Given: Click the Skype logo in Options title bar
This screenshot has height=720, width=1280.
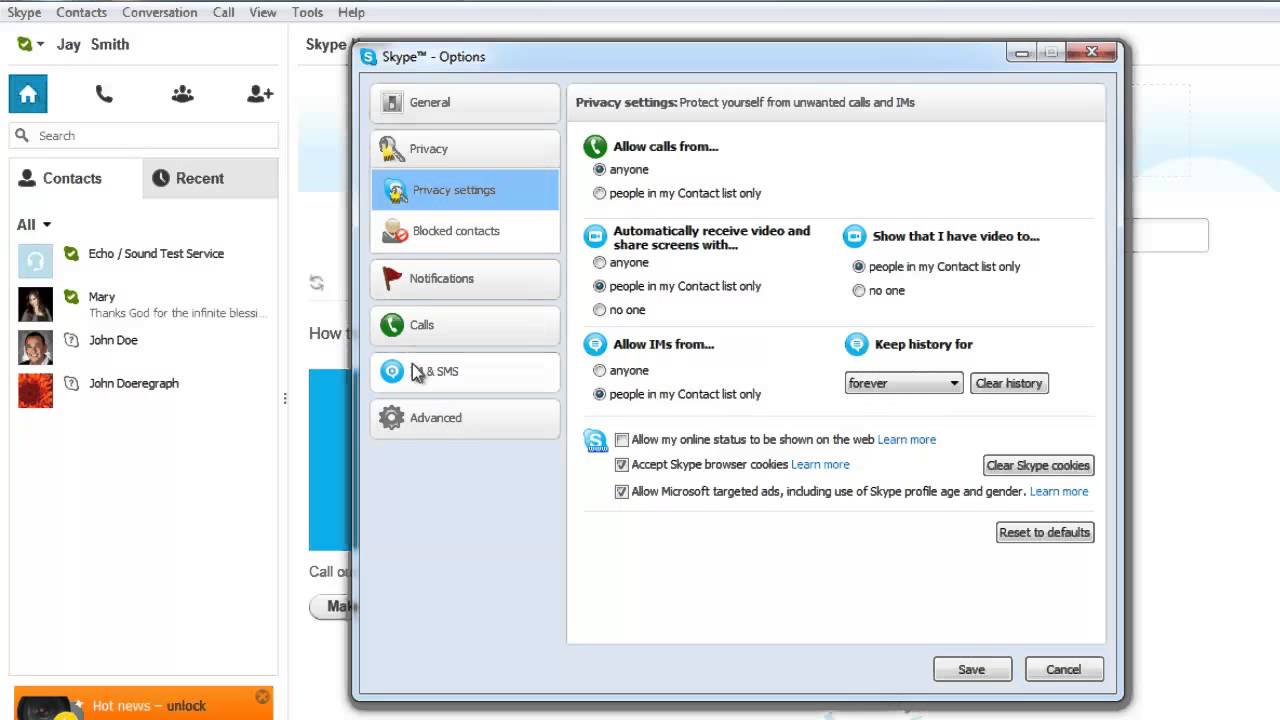Looking at the screenshot, I should click(369, 57).
